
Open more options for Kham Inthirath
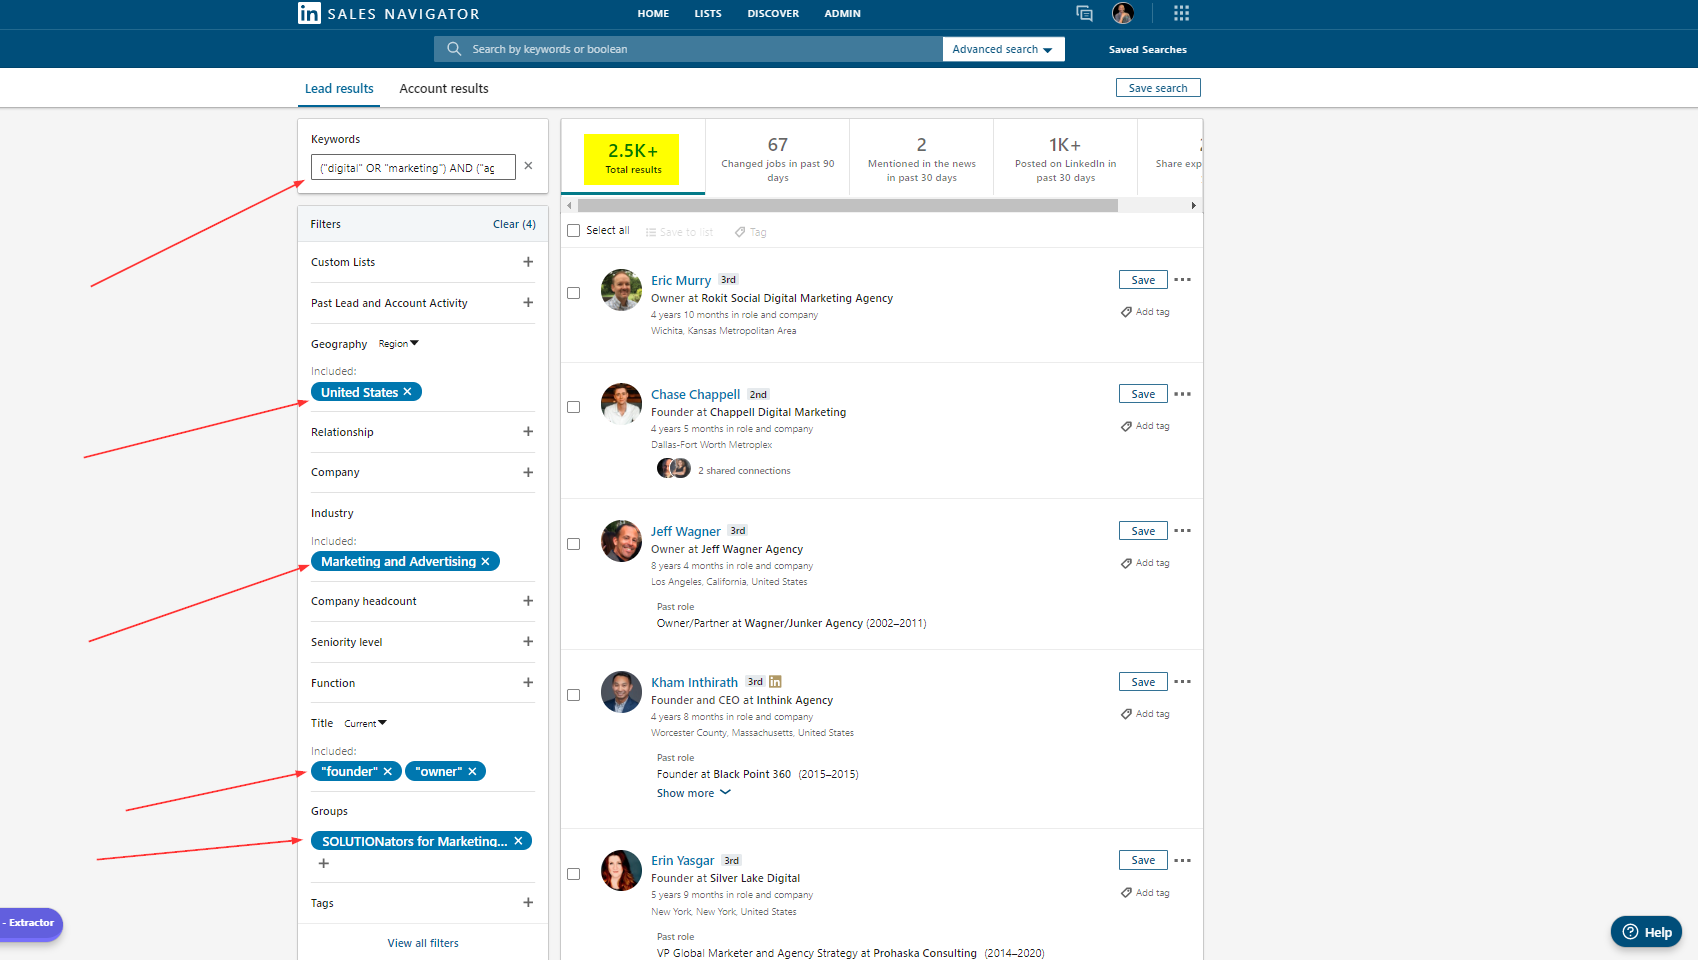[1182, 682]
